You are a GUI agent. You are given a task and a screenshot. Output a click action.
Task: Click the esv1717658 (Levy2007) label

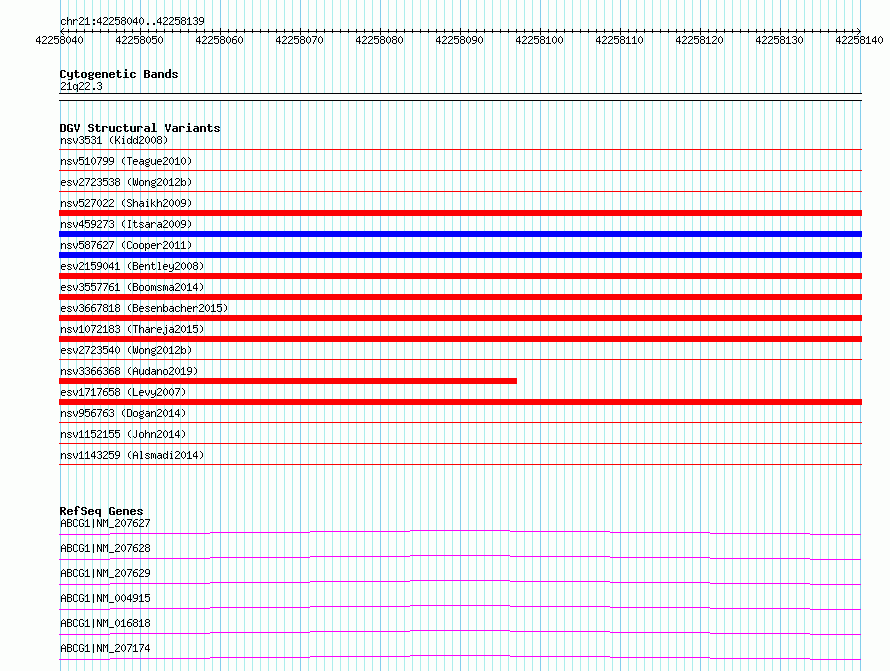pyautogui.click(x=123, y=392)
